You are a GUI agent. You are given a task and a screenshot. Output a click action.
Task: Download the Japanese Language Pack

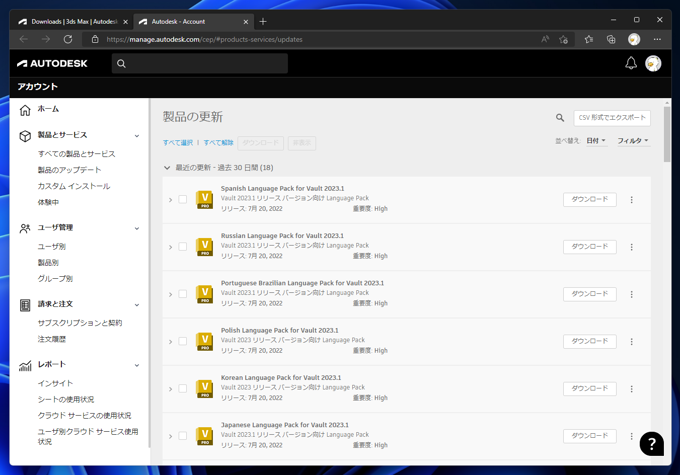click(x=590, y=436)
